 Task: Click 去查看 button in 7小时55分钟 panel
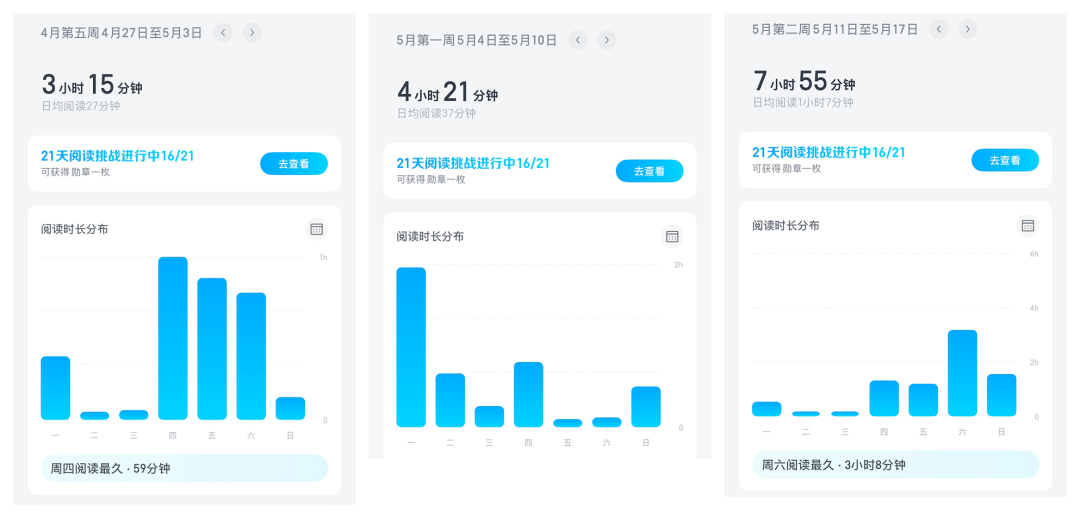(x=1005, y=160)
